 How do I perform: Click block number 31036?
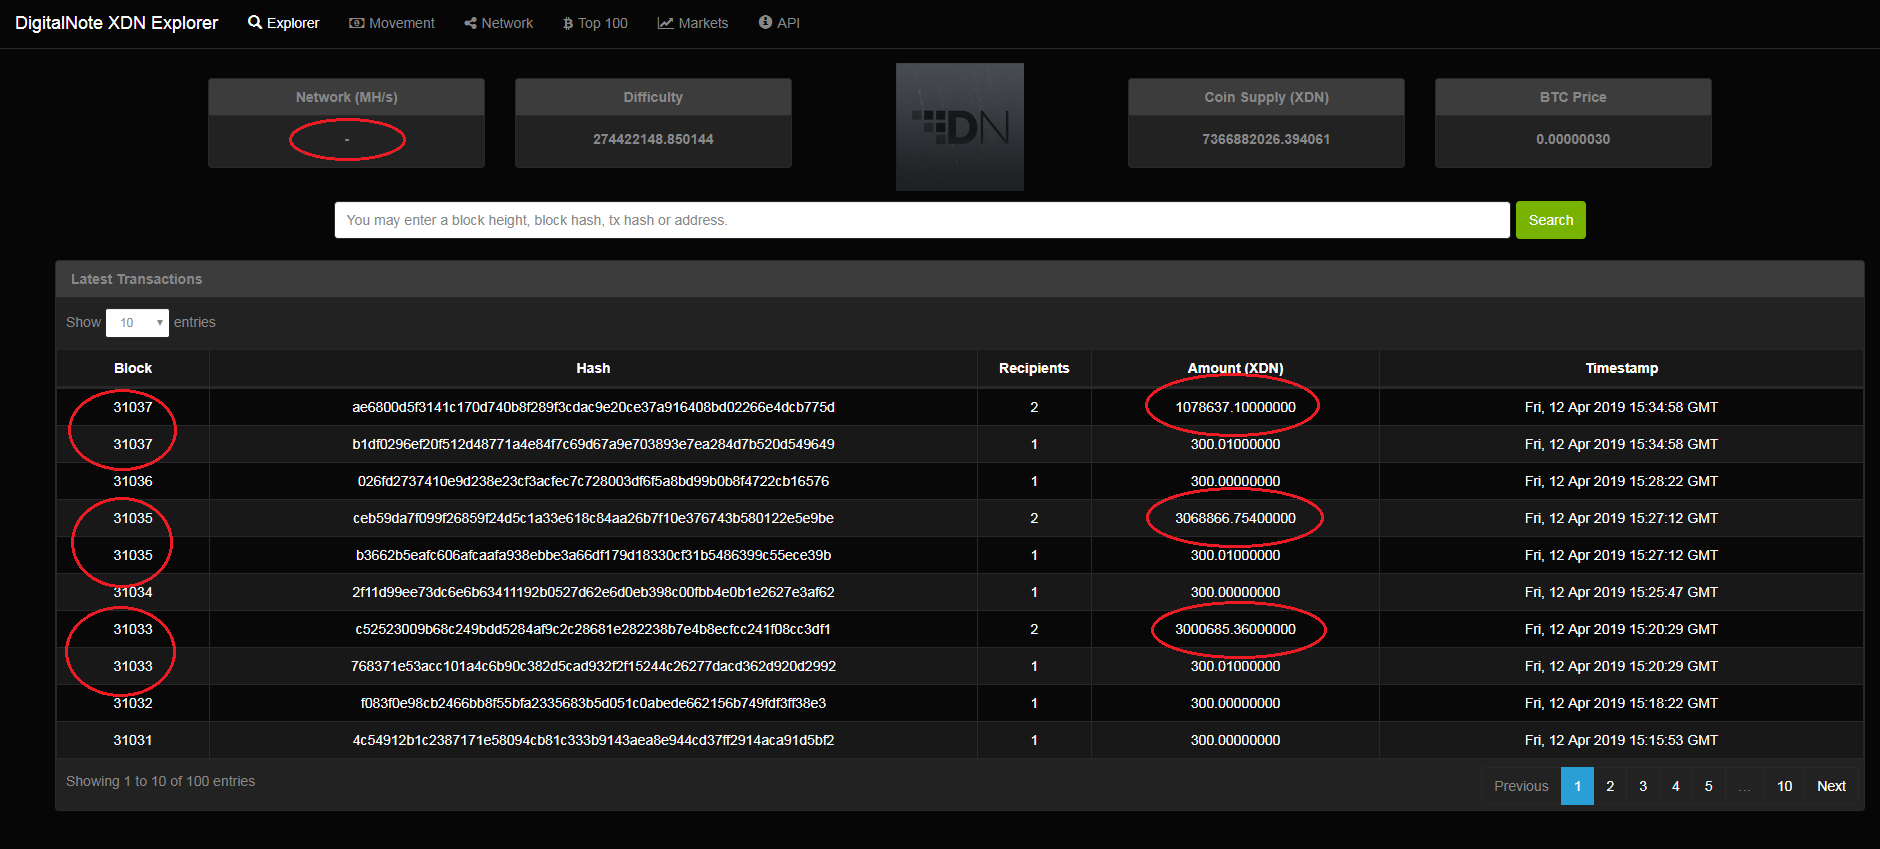point(133,481)
